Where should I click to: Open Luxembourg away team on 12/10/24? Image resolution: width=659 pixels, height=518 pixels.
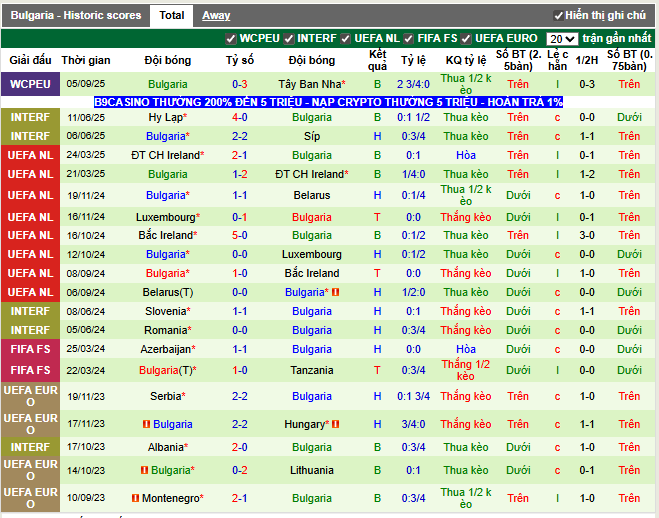click(x=312, y=254)
